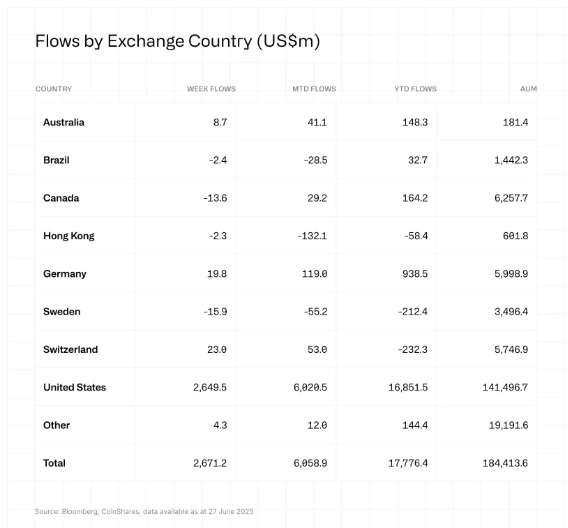
Task: Click the WEEK FLOWS column header
Action: (211, 89)
